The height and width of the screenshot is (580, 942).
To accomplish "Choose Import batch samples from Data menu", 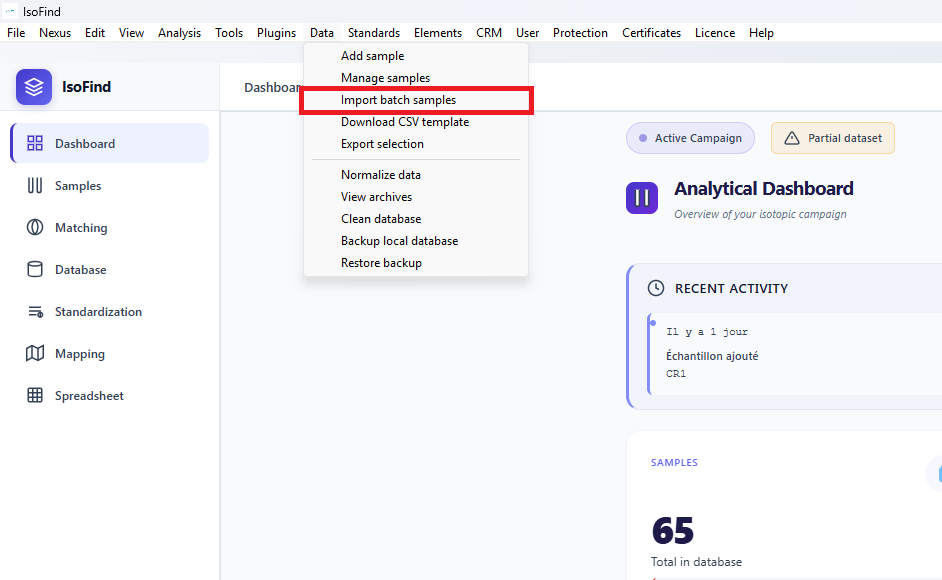I will [398, 100].
